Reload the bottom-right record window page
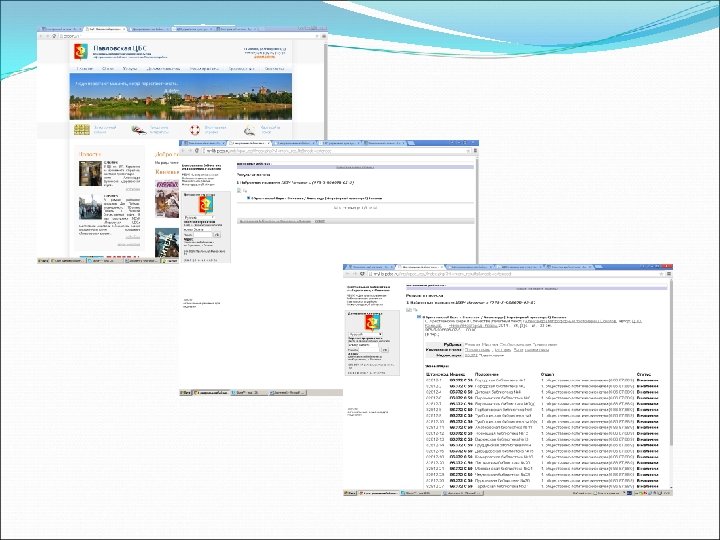The height and width of the screenshot is (540, 720). pyautogui.click(x=362, y=274)
